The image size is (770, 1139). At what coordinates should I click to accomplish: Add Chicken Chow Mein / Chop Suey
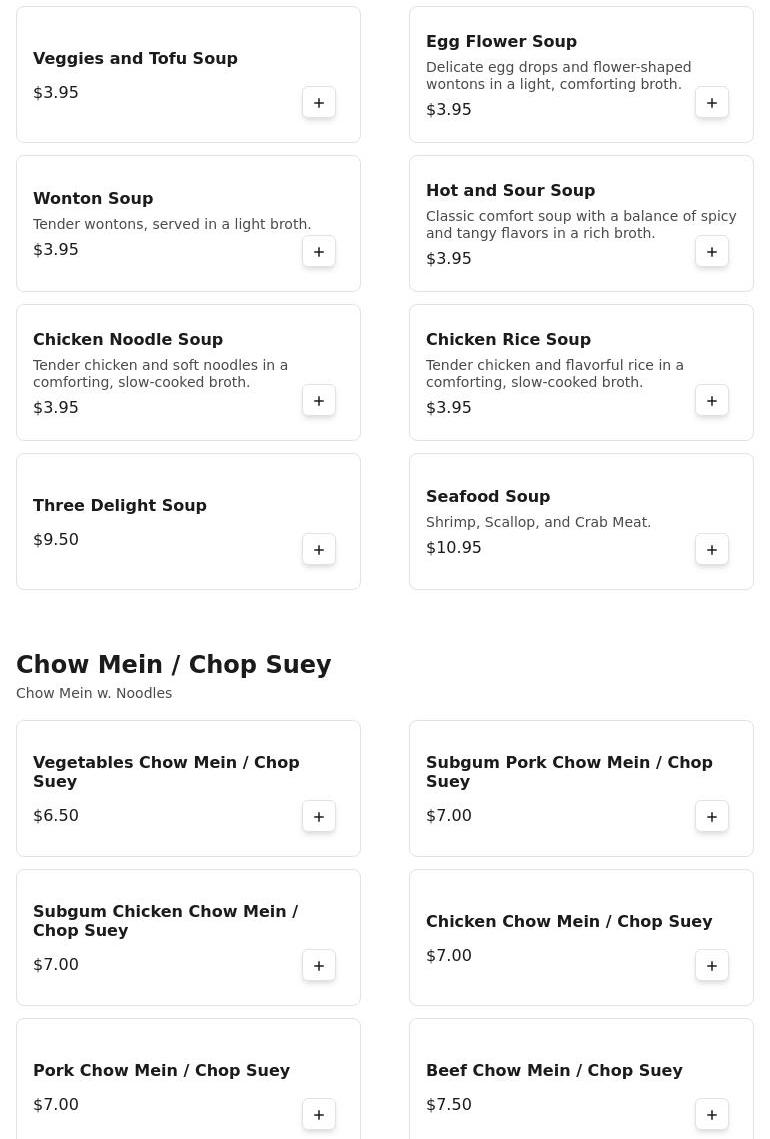pos(712,965)
